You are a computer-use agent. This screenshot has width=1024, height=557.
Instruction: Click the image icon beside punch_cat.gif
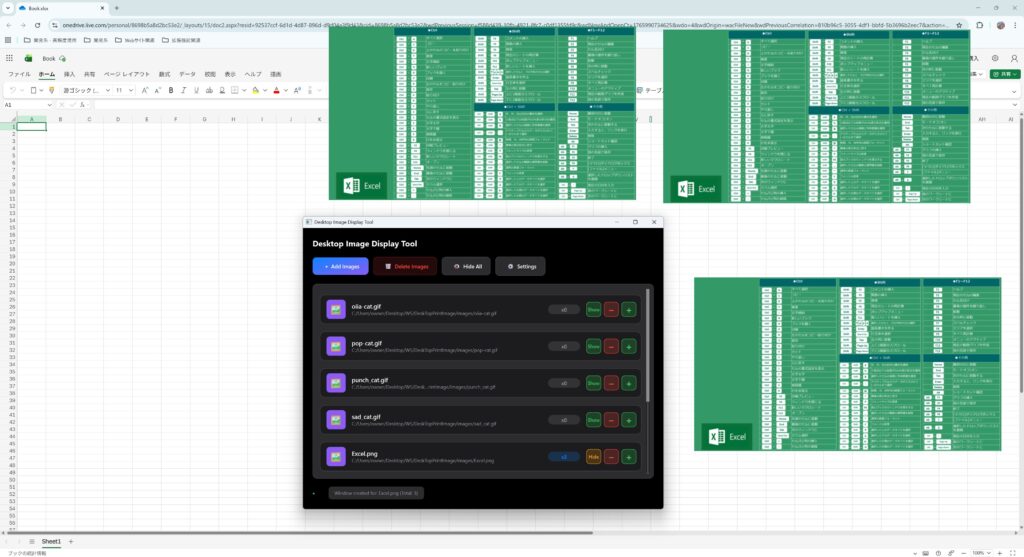335,383
